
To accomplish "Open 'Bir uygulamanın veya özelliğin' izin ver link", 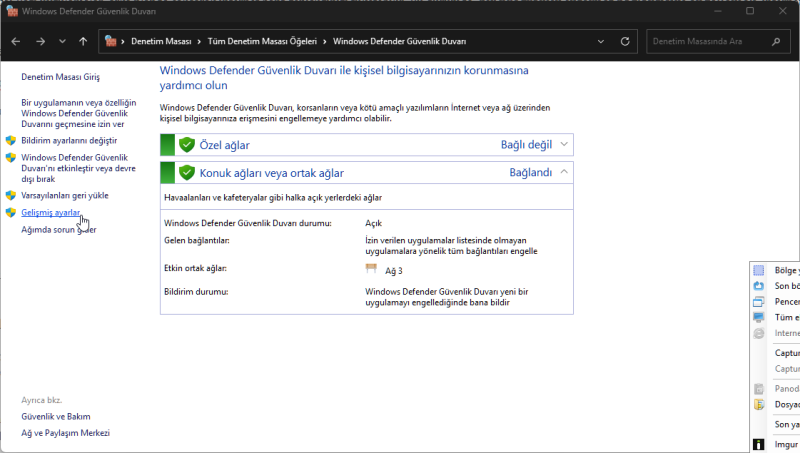I will tap(79, 113).
